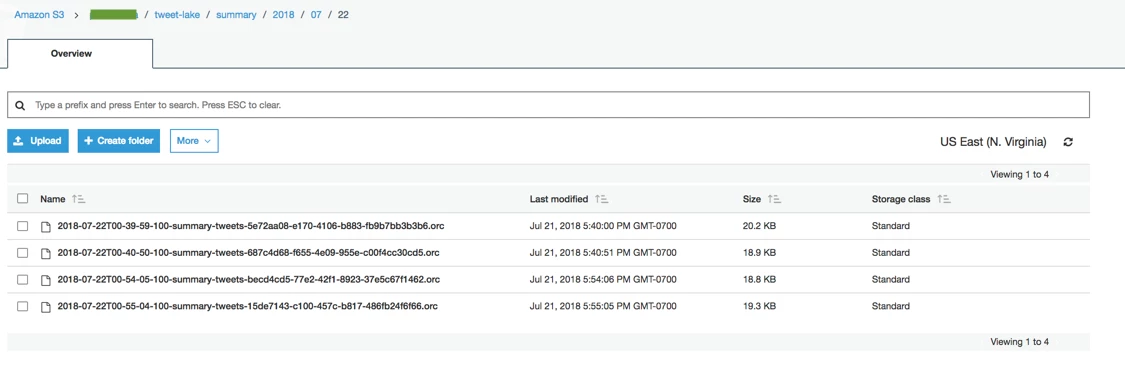The image size is (1125, 368).
Task: Click the Upload button
Action: pos(38,141)
